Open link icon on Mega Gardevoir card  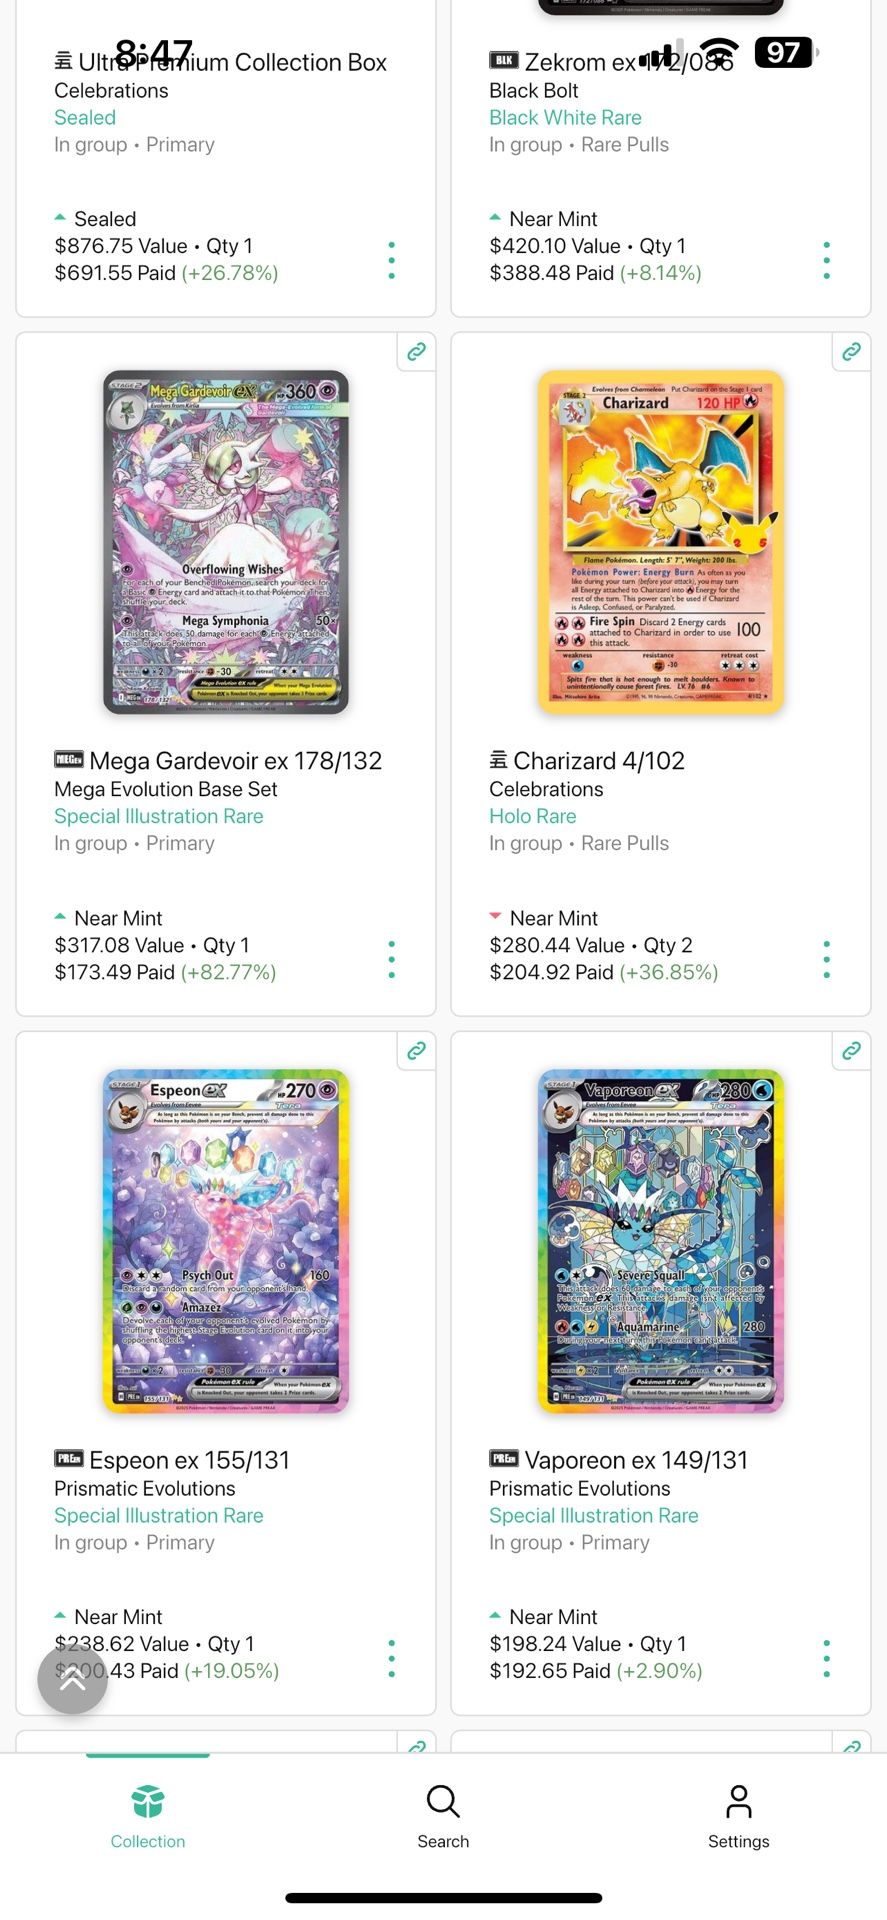pyautogui.click(x=416, y=351)
